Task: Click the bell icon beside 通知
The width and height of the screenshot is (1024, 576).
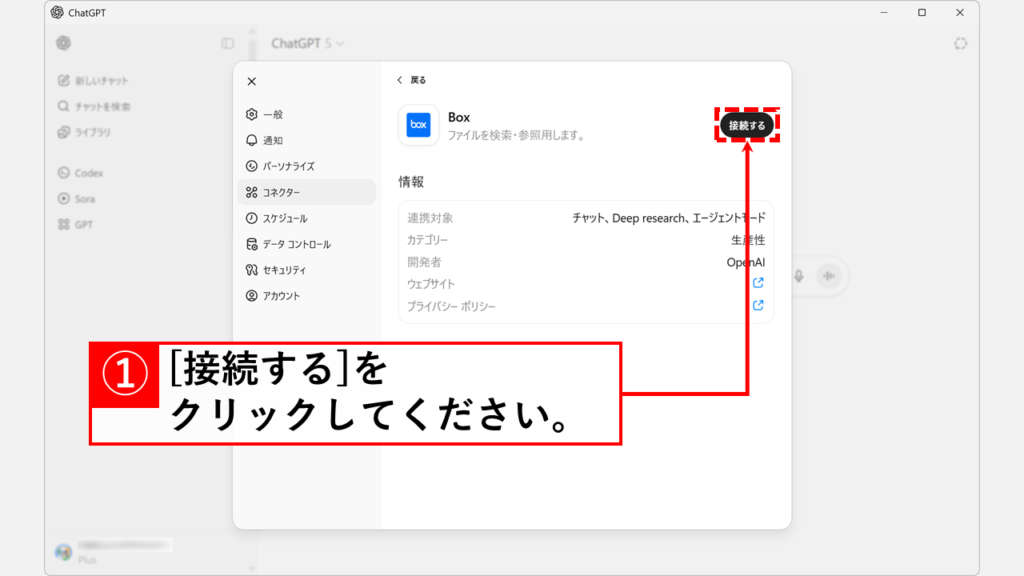Action: click(251, 140)
